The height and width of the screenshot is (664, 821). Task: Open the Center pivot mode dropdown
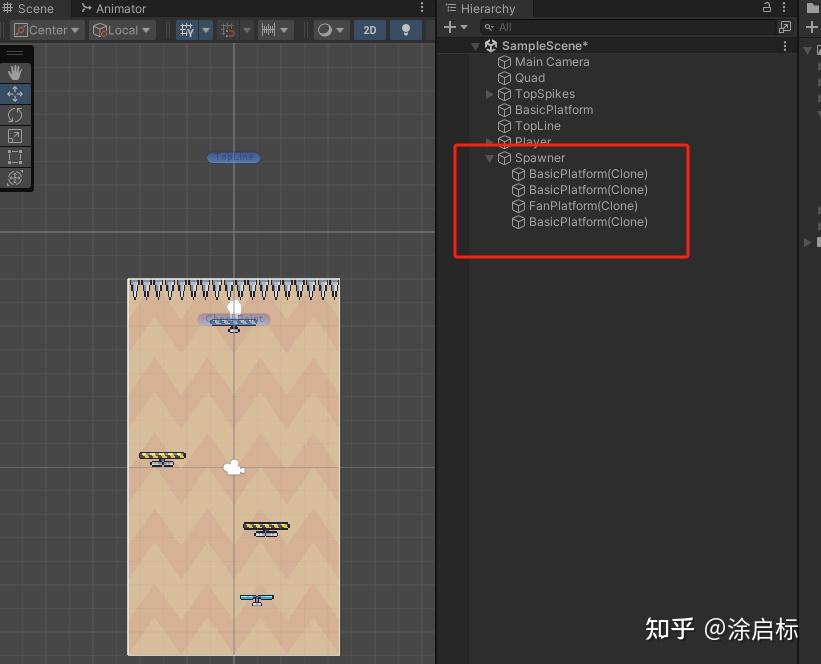[x=47, y=30]
